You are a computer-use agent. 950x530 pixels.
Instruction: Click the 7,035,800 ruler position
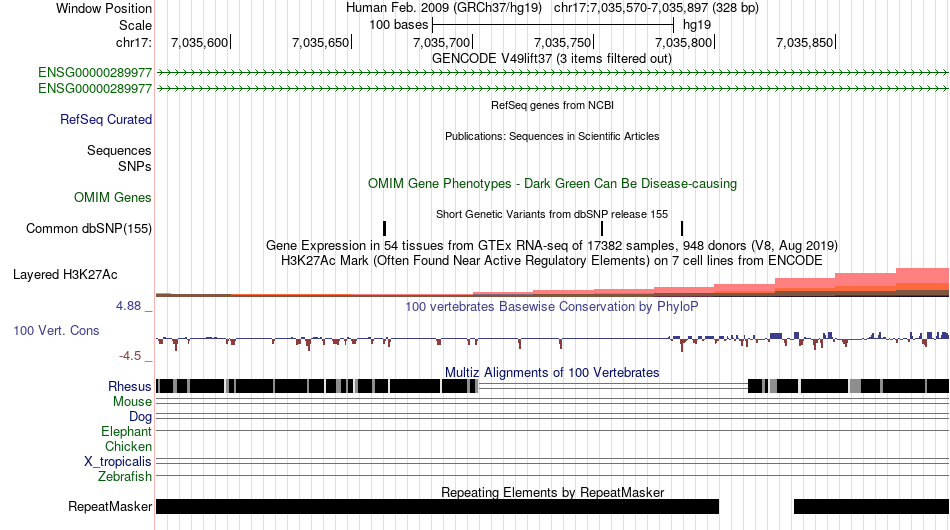click(684, 42)
